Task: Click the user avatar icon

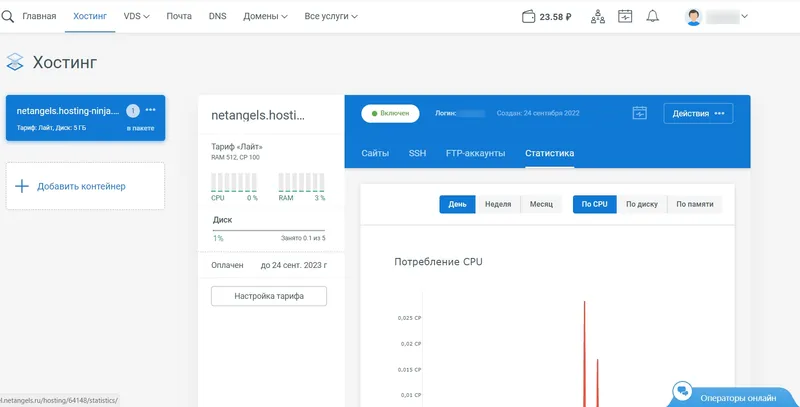Action: [x=693, y=17]
